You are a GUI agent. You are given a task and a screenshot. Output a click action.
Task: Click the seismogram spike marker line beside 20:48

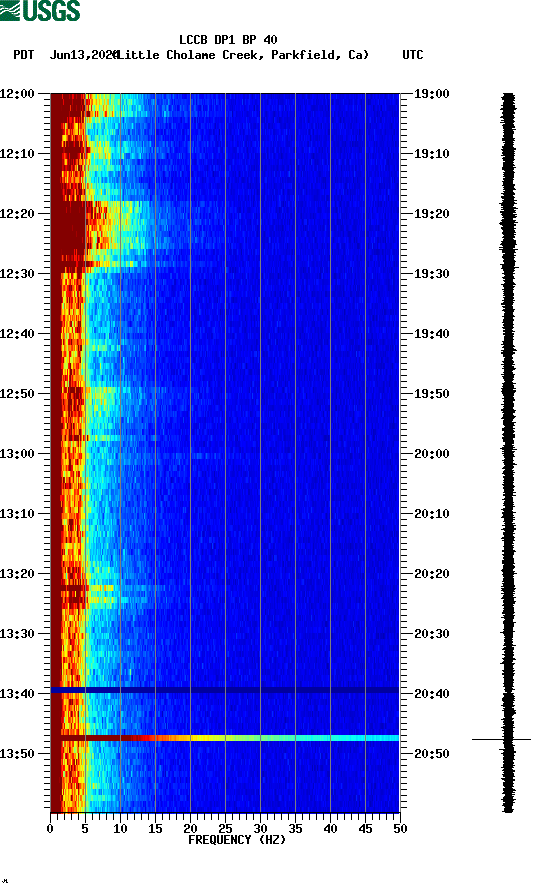coord(501,740)
